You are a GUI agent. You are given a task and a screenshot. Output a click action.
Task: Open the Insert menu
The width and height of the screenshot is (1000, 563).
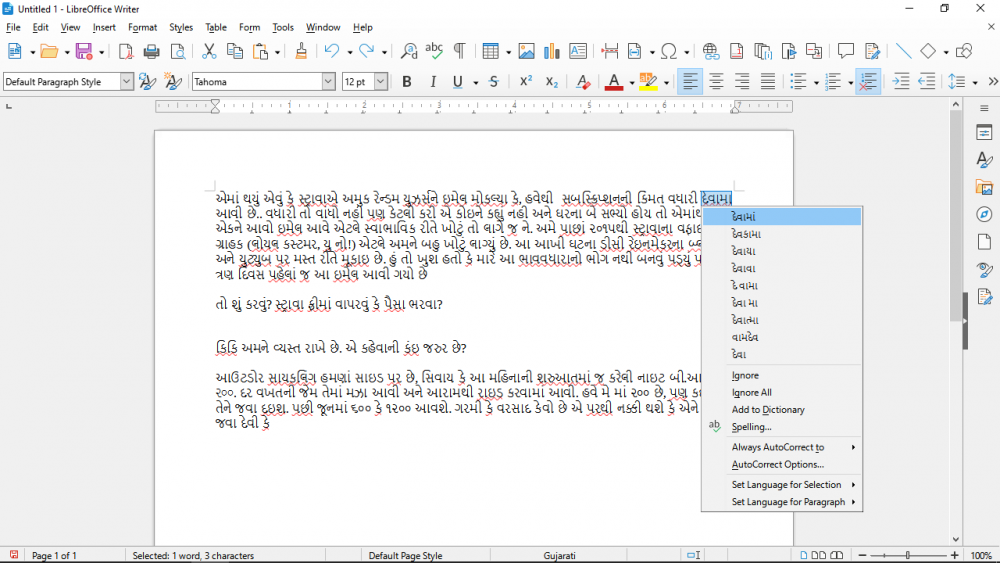tap(104, 27)
